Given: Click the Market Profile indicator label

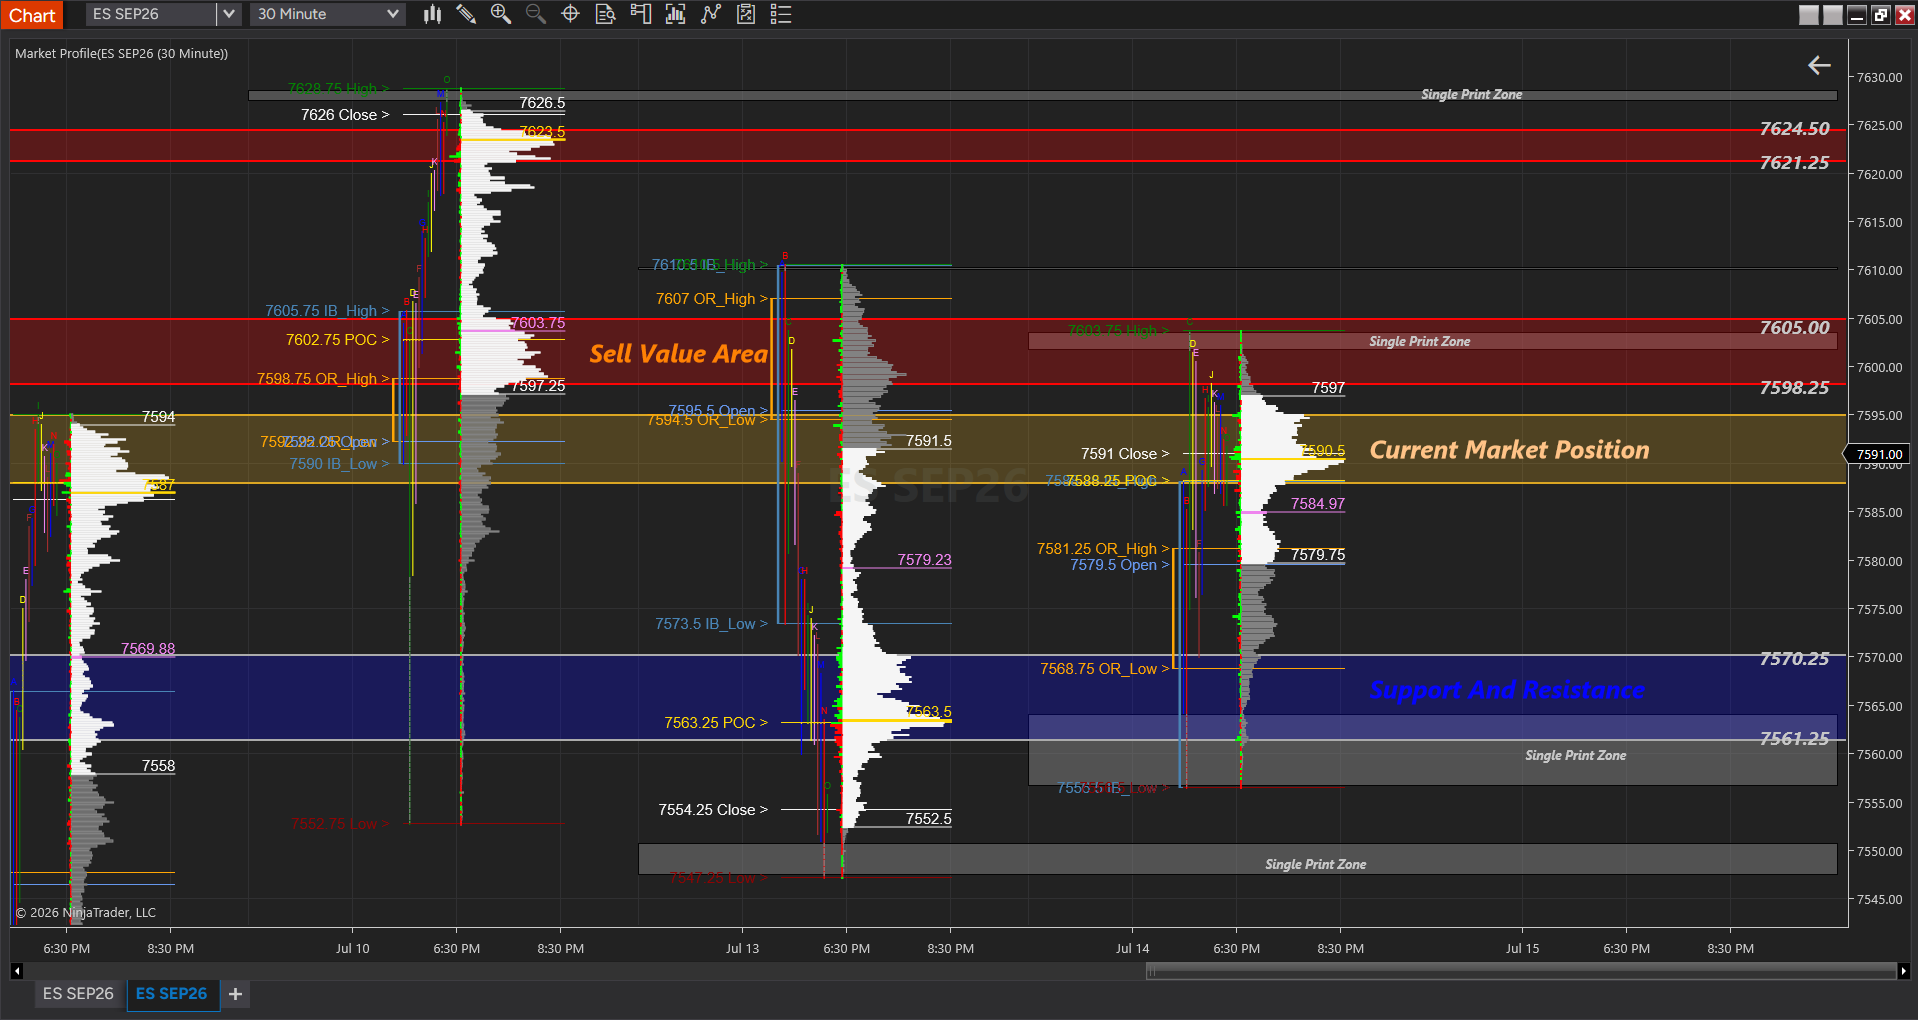Looking at the screenshot, I should (121, 54).
